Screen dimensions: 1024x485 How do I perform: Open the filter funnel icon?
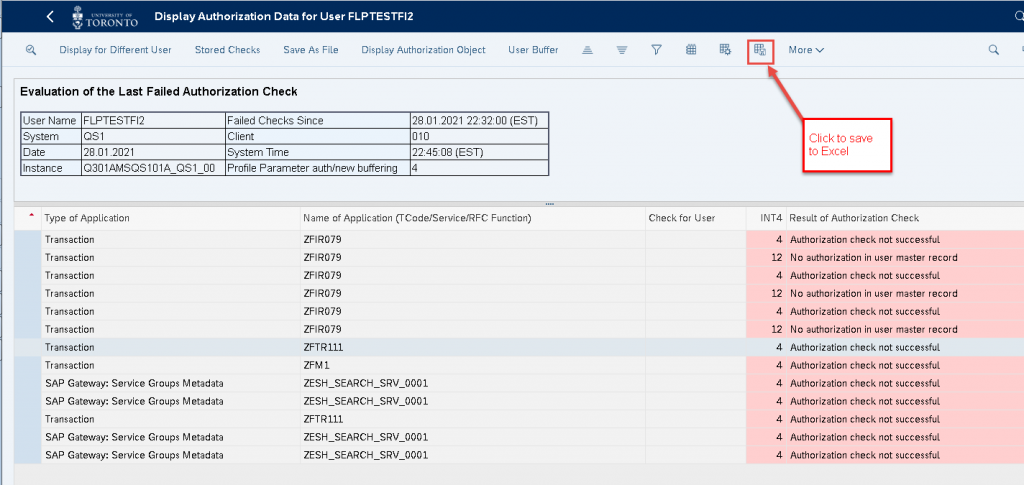[657, 50]
